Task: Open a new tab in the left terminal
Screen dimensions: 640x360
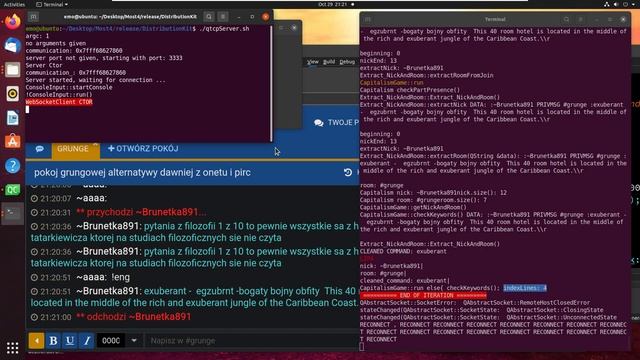Action: (33, 17)
